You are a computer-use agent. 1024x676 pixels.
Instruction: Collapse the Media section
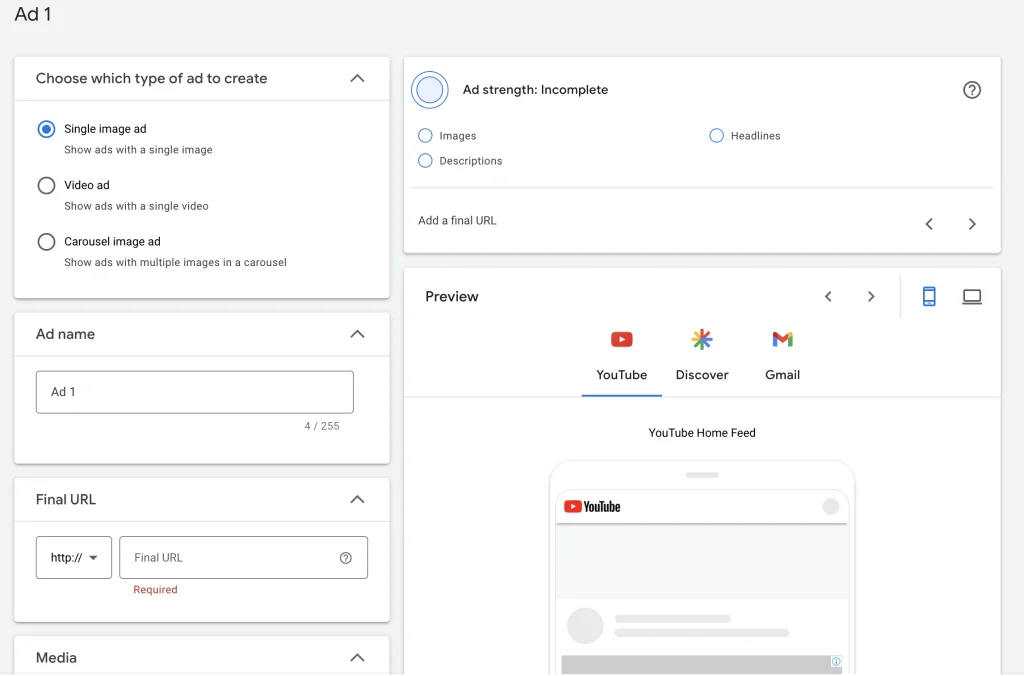(x=357, y=658)
